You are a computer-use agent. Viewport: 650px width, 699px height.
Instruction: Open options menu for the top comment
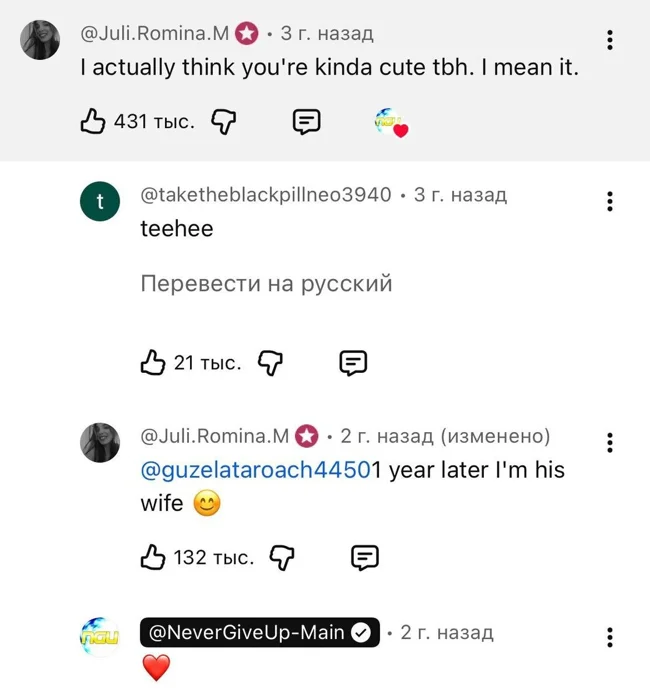tap(610, 40)
